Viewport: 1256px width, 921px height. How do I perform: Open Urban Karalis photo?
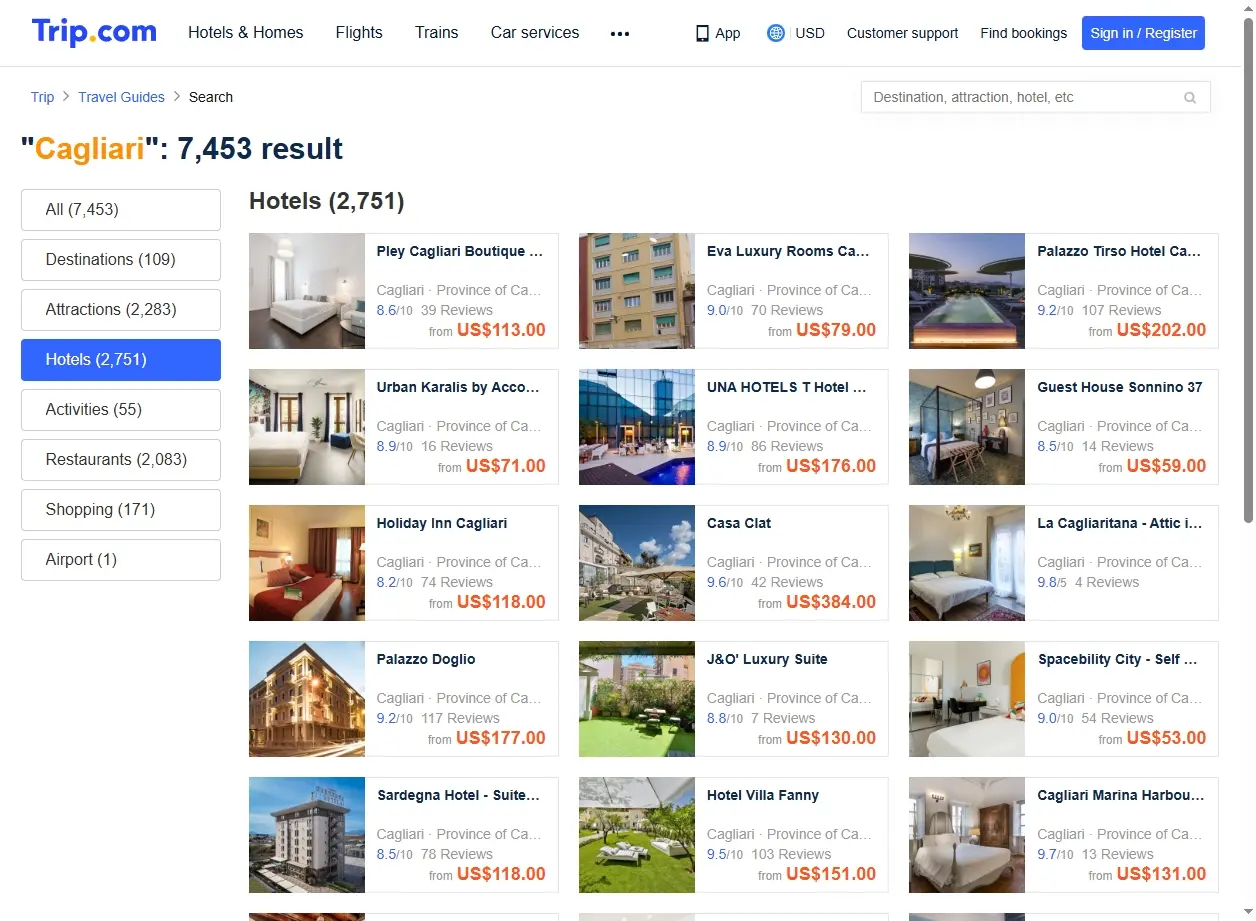(307, 427)
